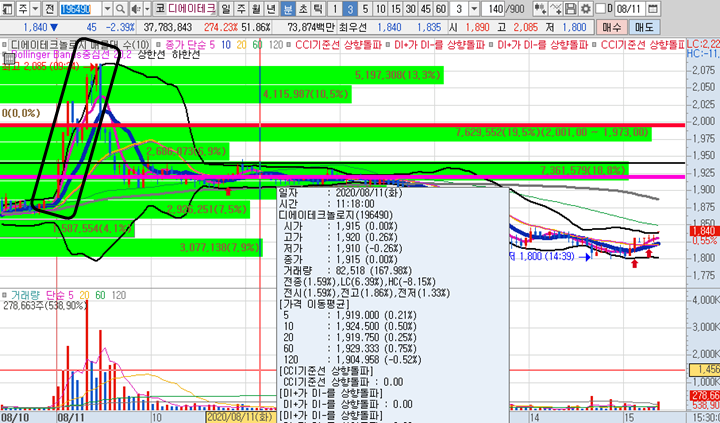
Task: Click low marker label 1,800 (14:39)
Action: pyautogui.click(x=546, y=257)
